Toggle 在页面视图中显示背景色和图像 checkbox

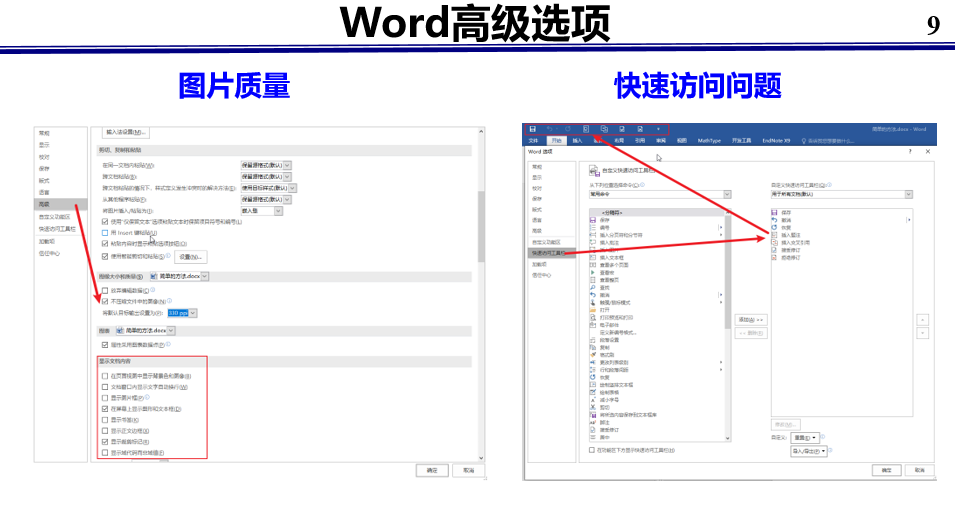coord(105,376)
